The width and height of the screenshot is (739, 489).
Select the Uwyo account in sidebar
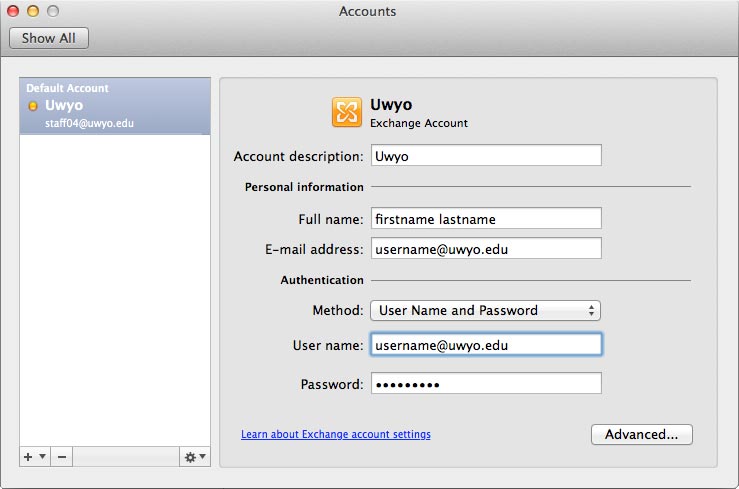tap(115, 106)
